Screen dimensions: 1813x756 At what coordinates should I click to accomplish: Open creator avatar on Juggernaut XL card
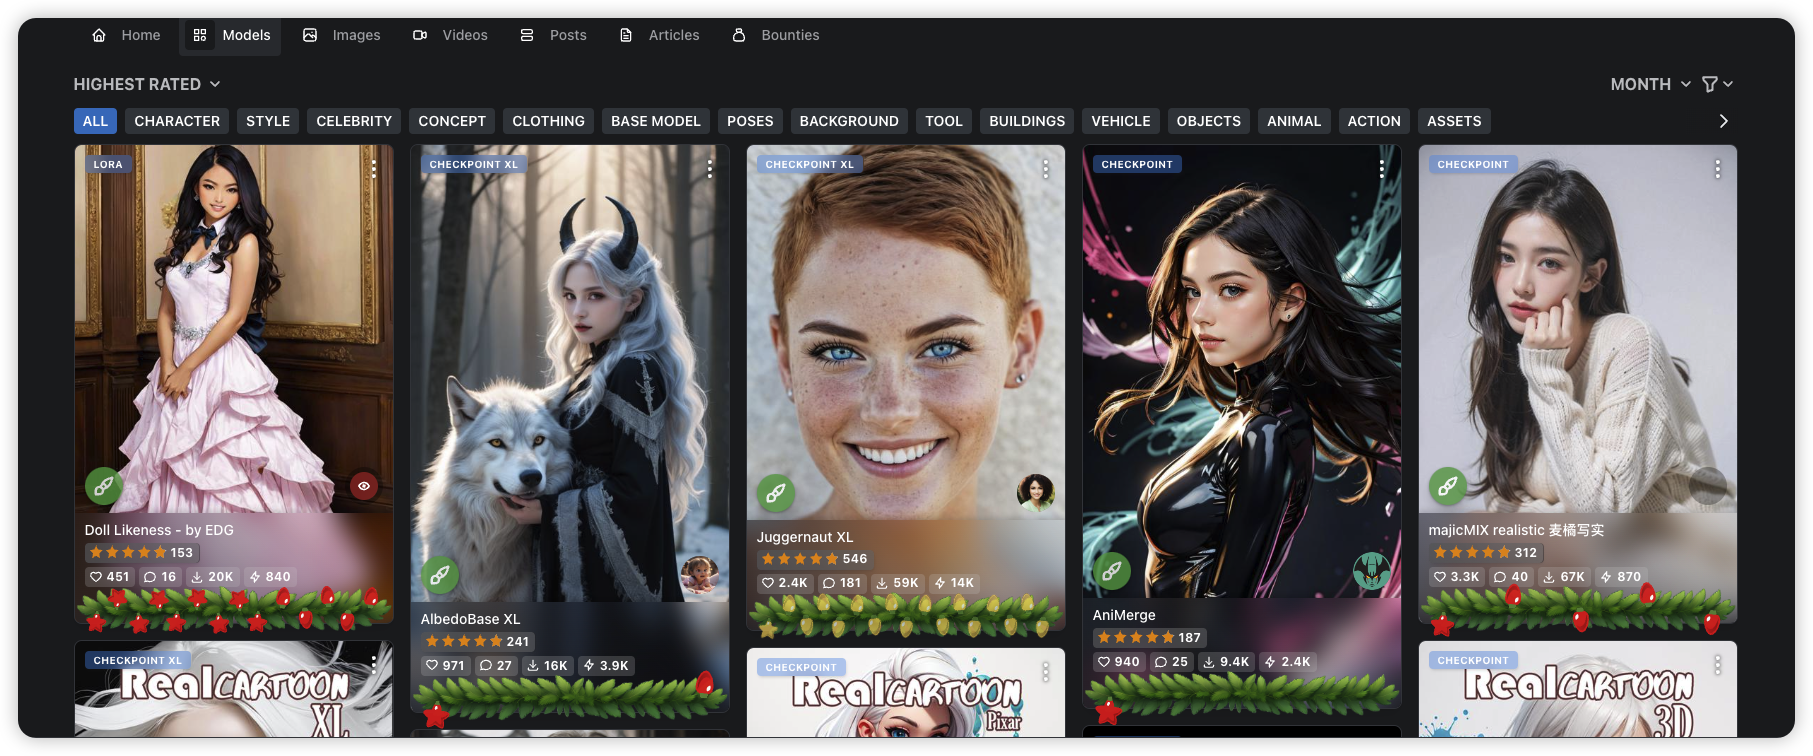click(1036, 492)
